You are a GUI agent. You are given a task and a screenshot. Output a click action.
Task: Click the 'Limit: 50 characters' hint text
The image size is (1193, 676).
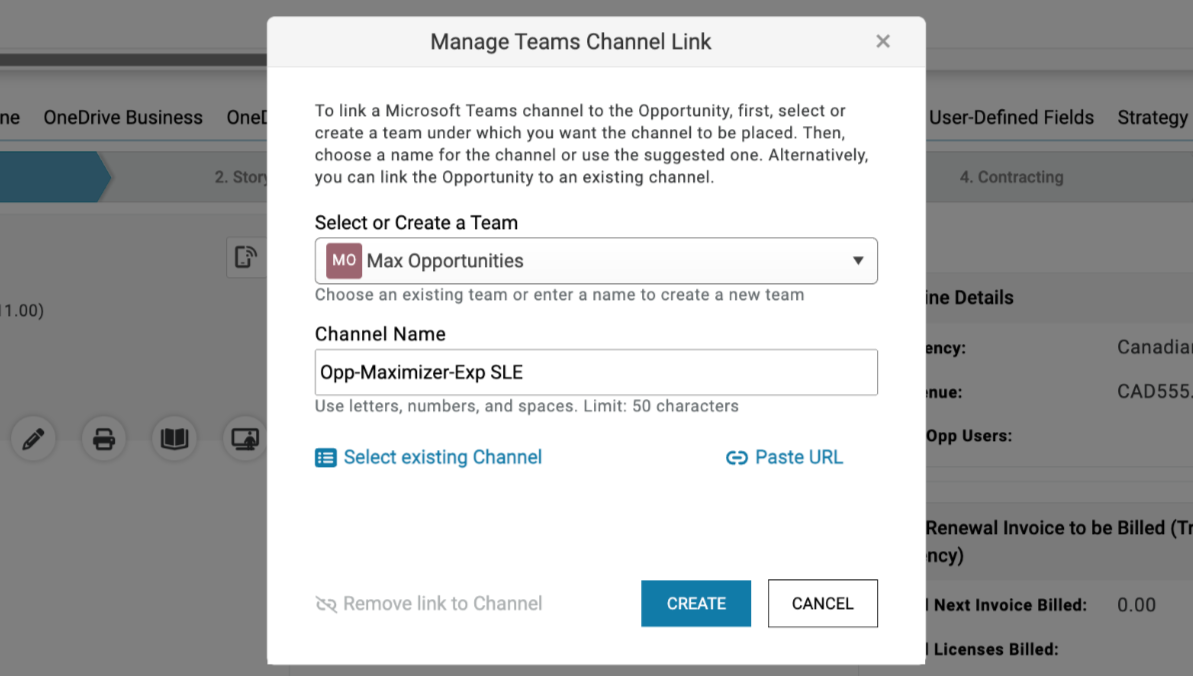660,406
